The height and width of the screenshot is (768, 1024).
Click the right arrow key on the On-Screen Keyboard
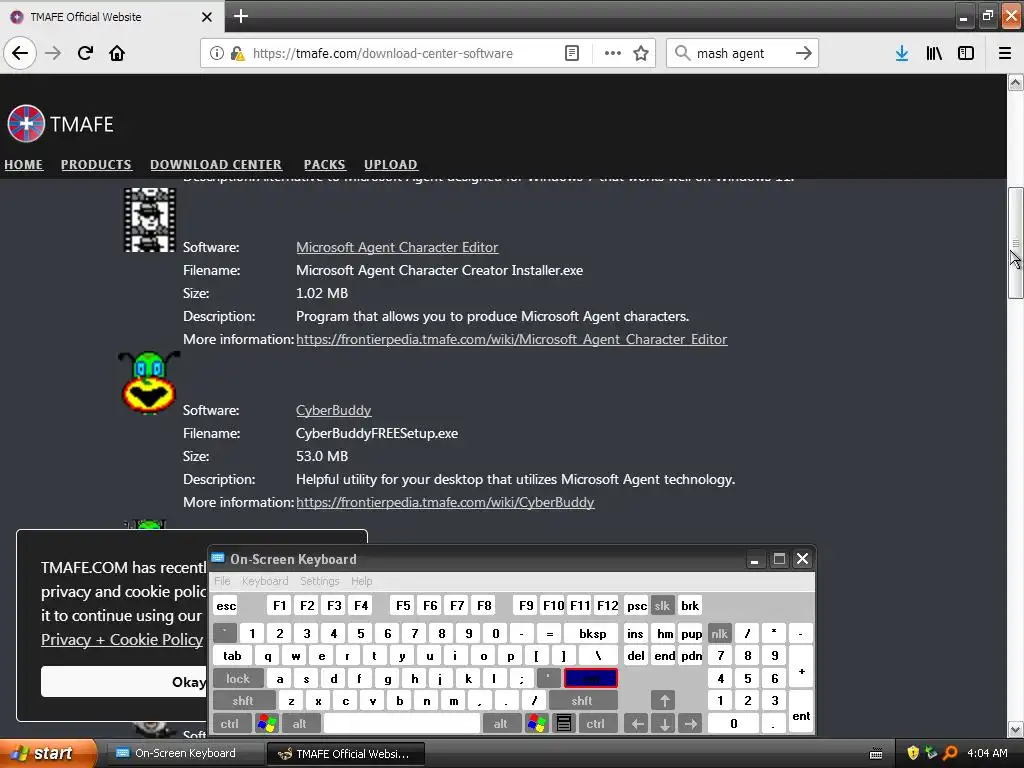[690, 724]
